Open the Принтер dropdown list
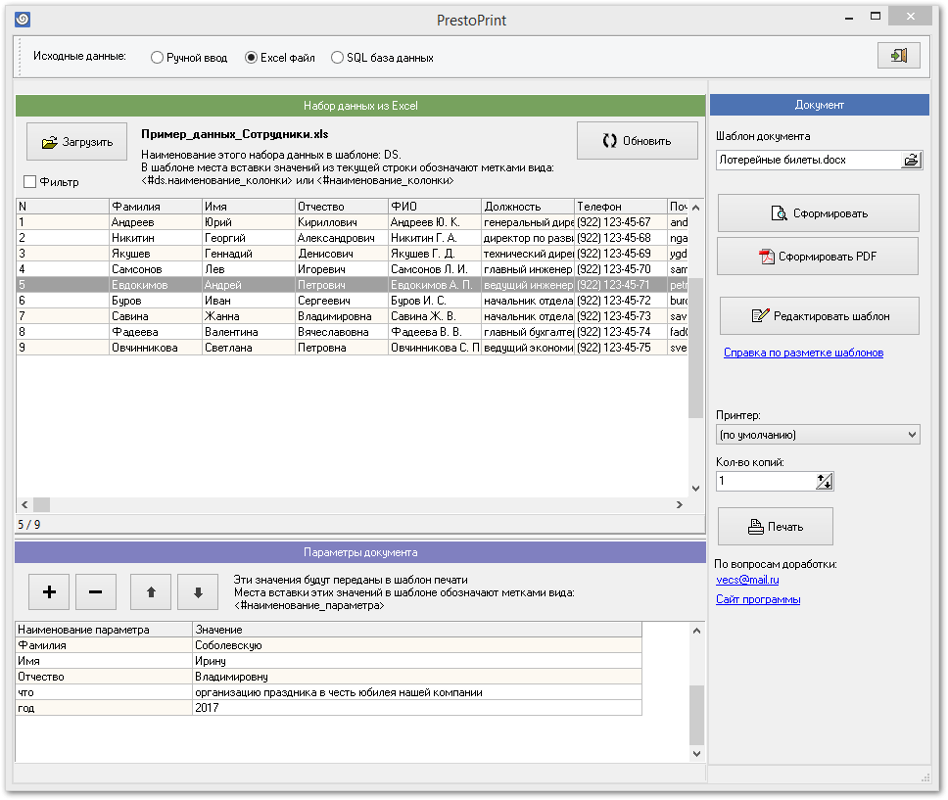 818,435
